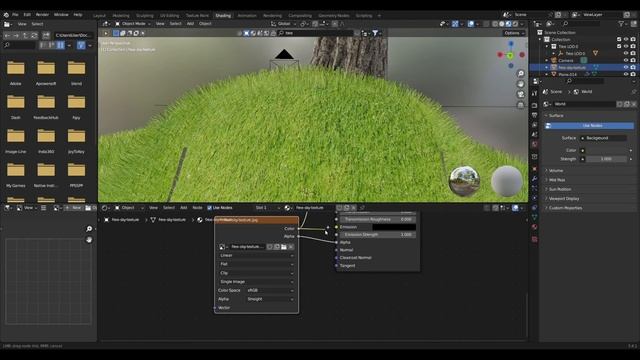Click Surface Background shader button

tap(604, 138)
